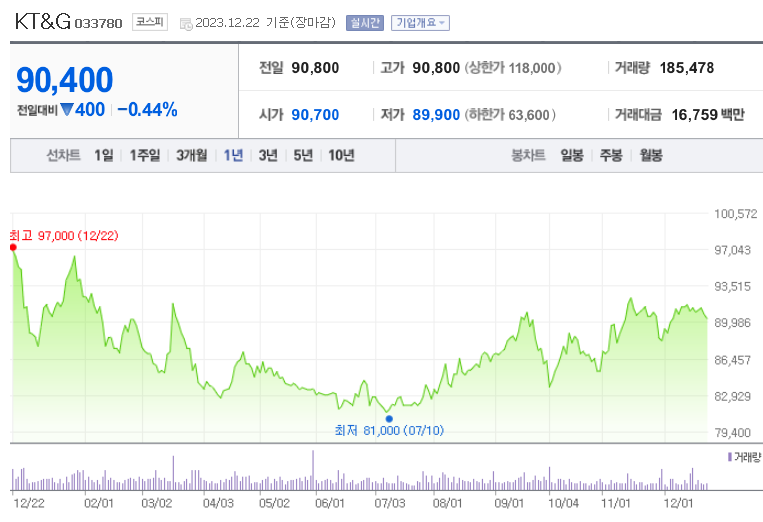
Task: Click the purple 거래량 legend marker
Action: pos(729,457)
